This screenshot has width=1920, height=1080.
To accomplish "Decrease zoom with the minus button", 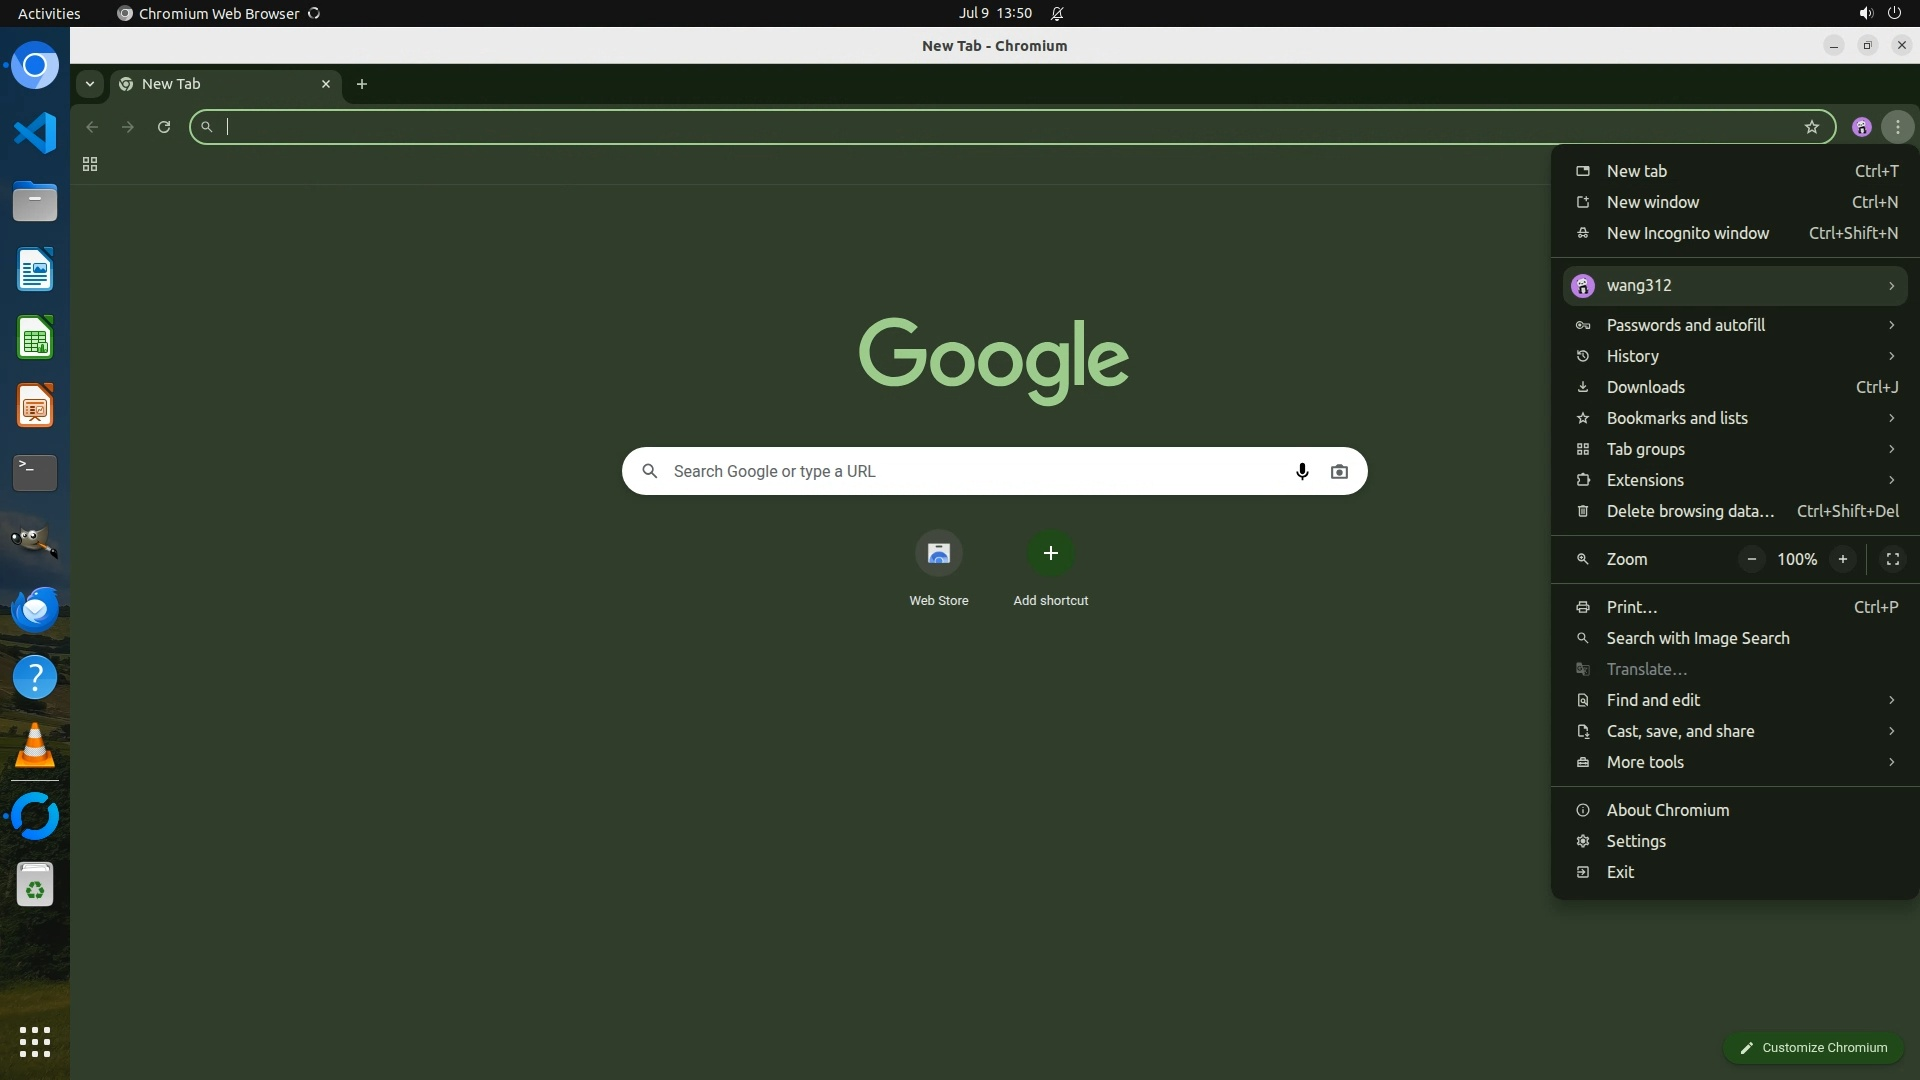I will 1751,559.
